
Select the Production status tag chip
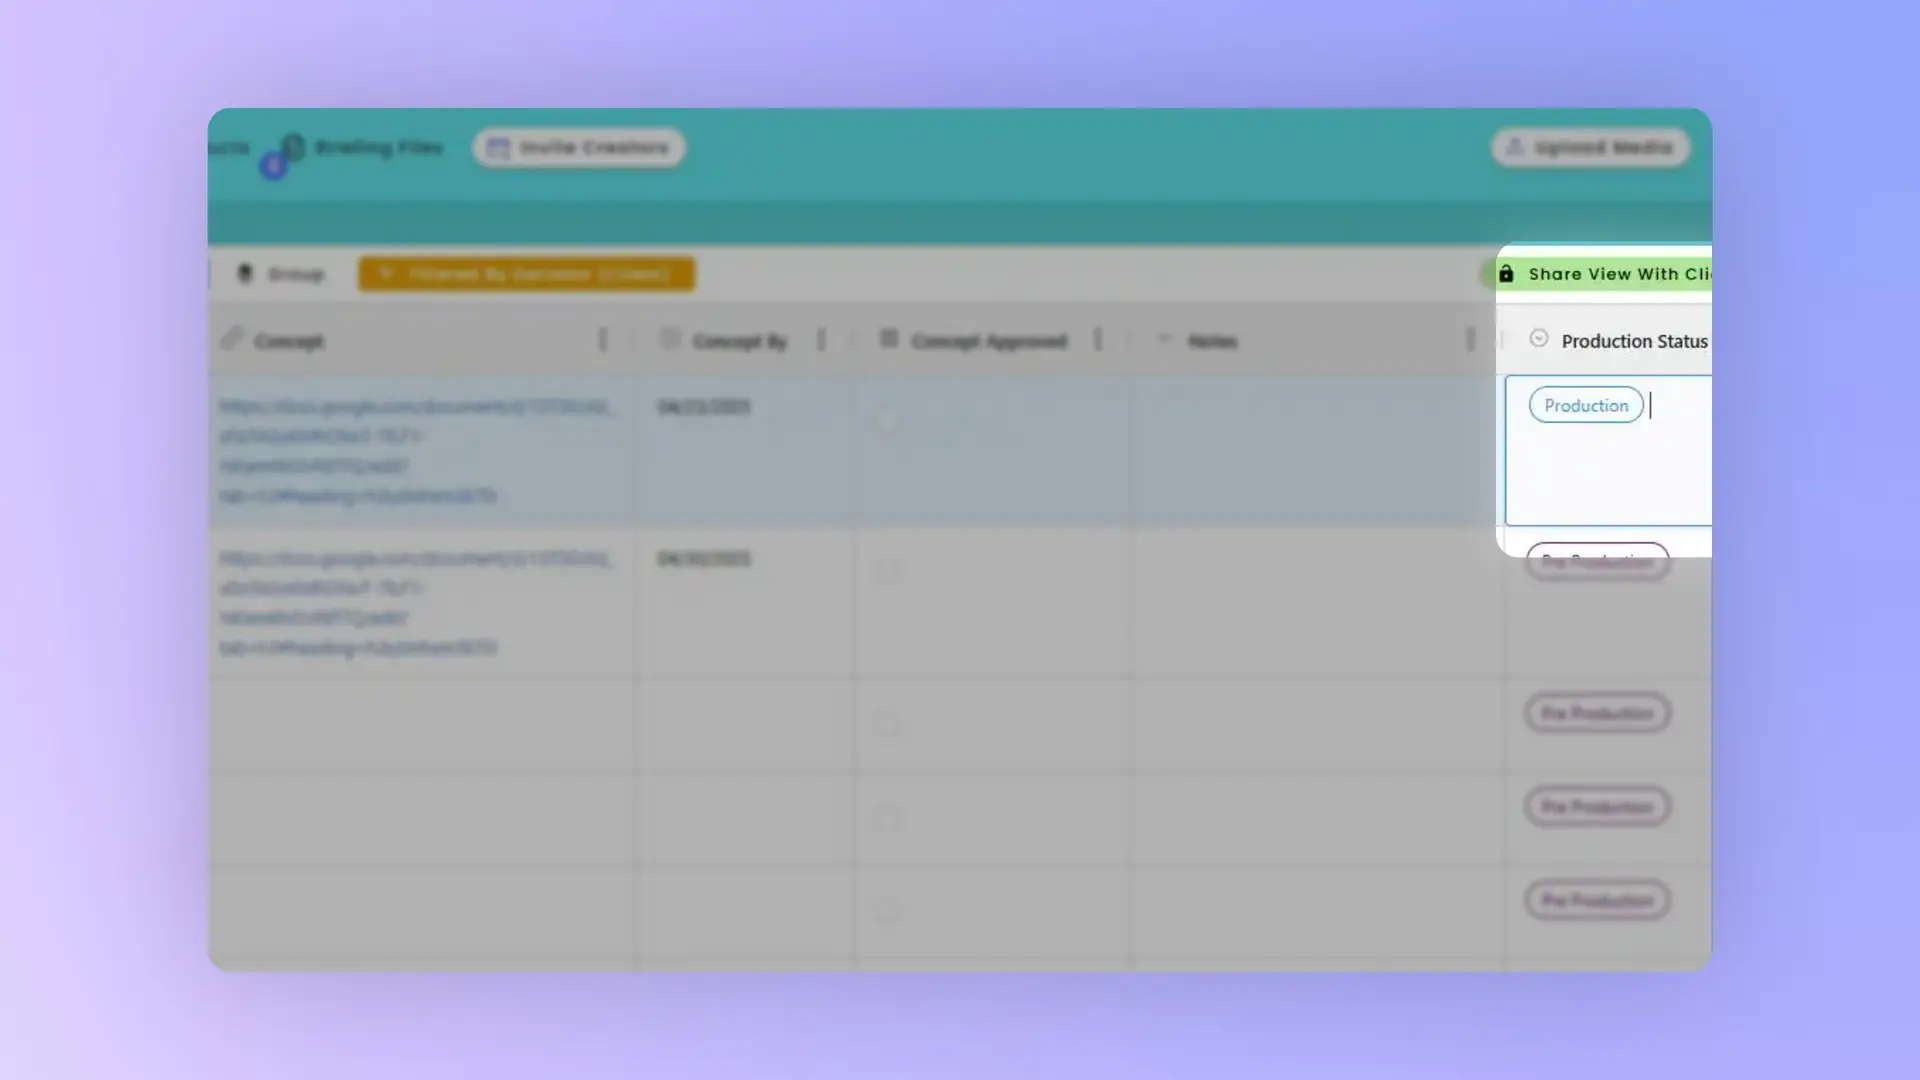coord(1585,405)
